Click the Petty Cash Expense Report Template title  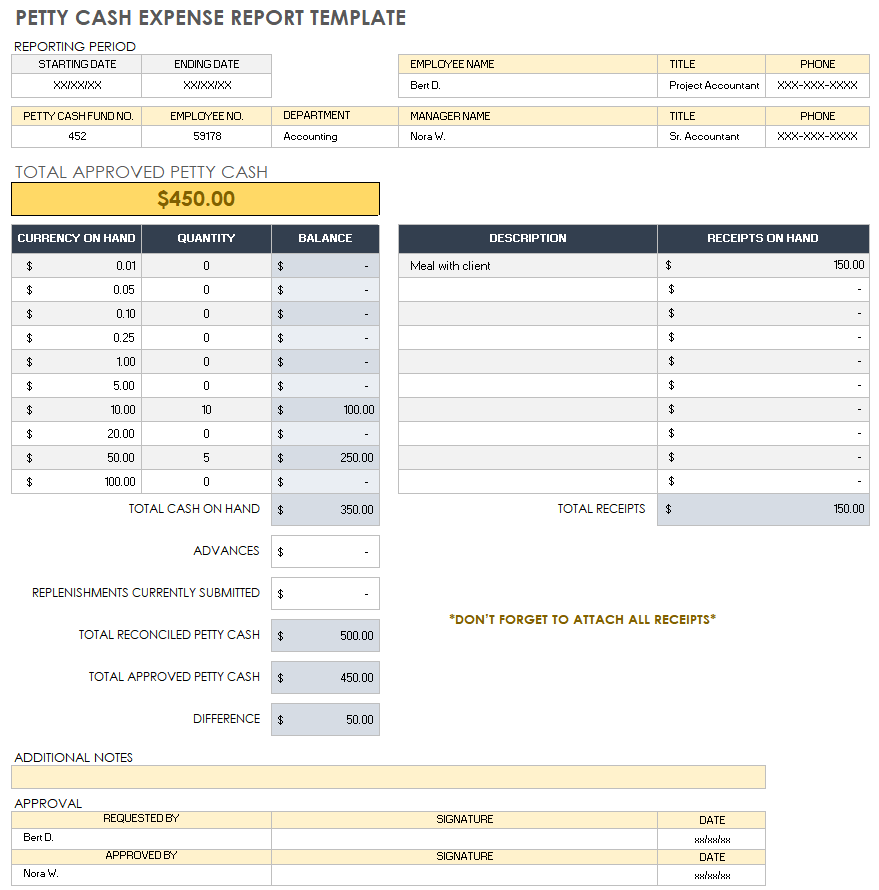point(211,18)
